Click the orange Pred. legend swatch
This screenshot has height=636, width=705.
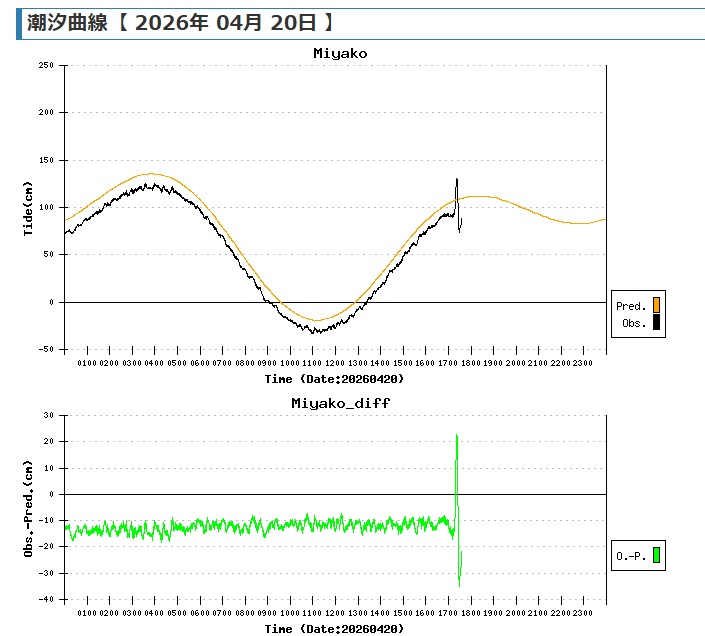coord(656,306)
